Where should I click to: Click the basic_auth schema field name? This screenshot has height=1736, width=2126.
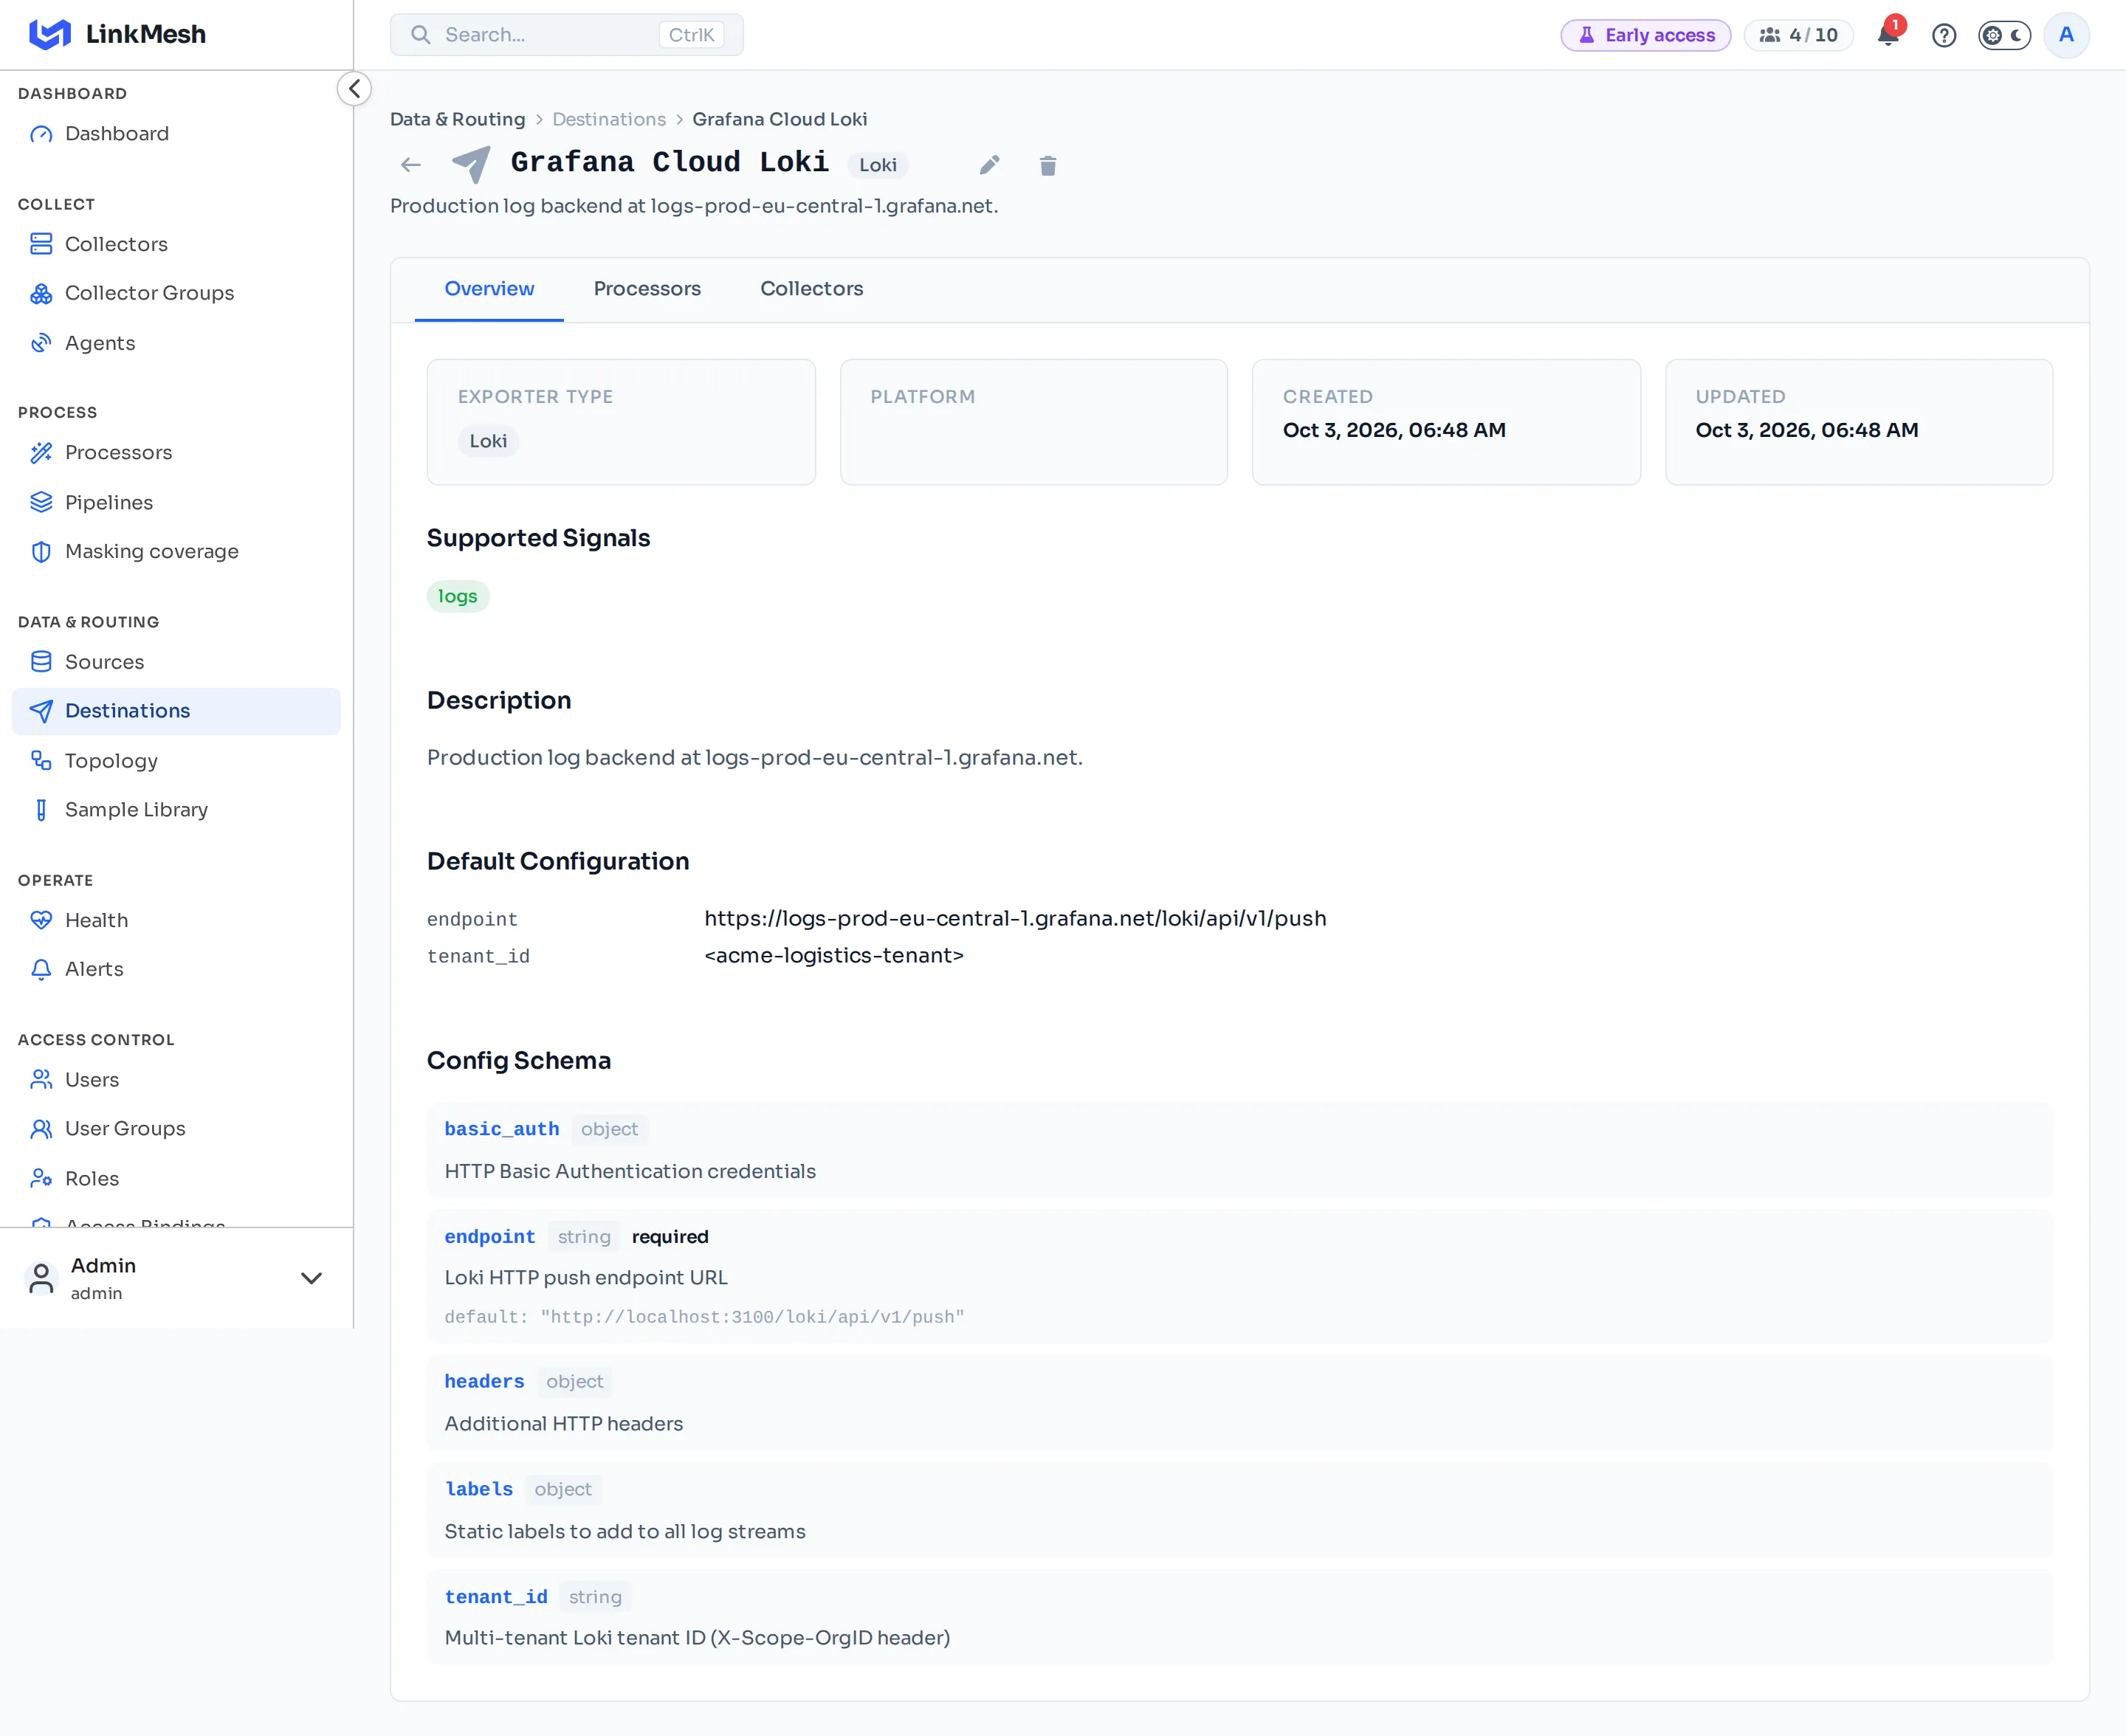pyautogui.click(x=501, y=1129)
